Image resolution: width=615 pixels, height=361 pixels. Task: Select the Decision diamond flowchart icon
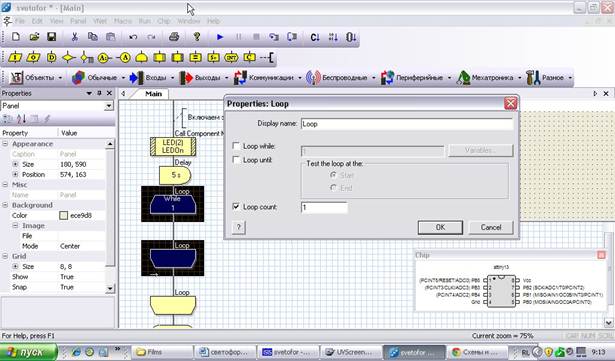point(69,57)
